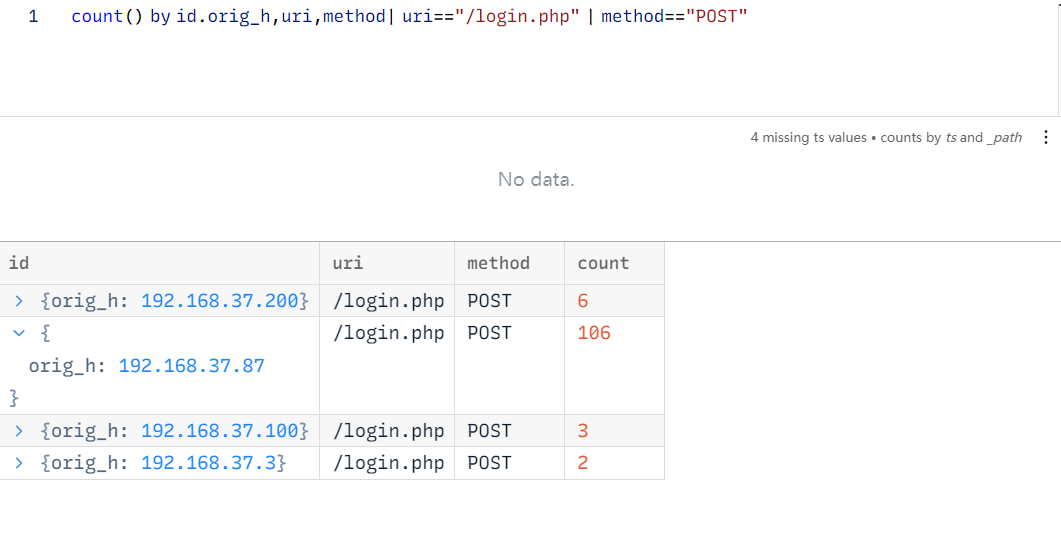The width and height of the screenshot is (1061, 544).
Task: Click line number 1 in the editor gutter
Action: [x=33, y=18]
